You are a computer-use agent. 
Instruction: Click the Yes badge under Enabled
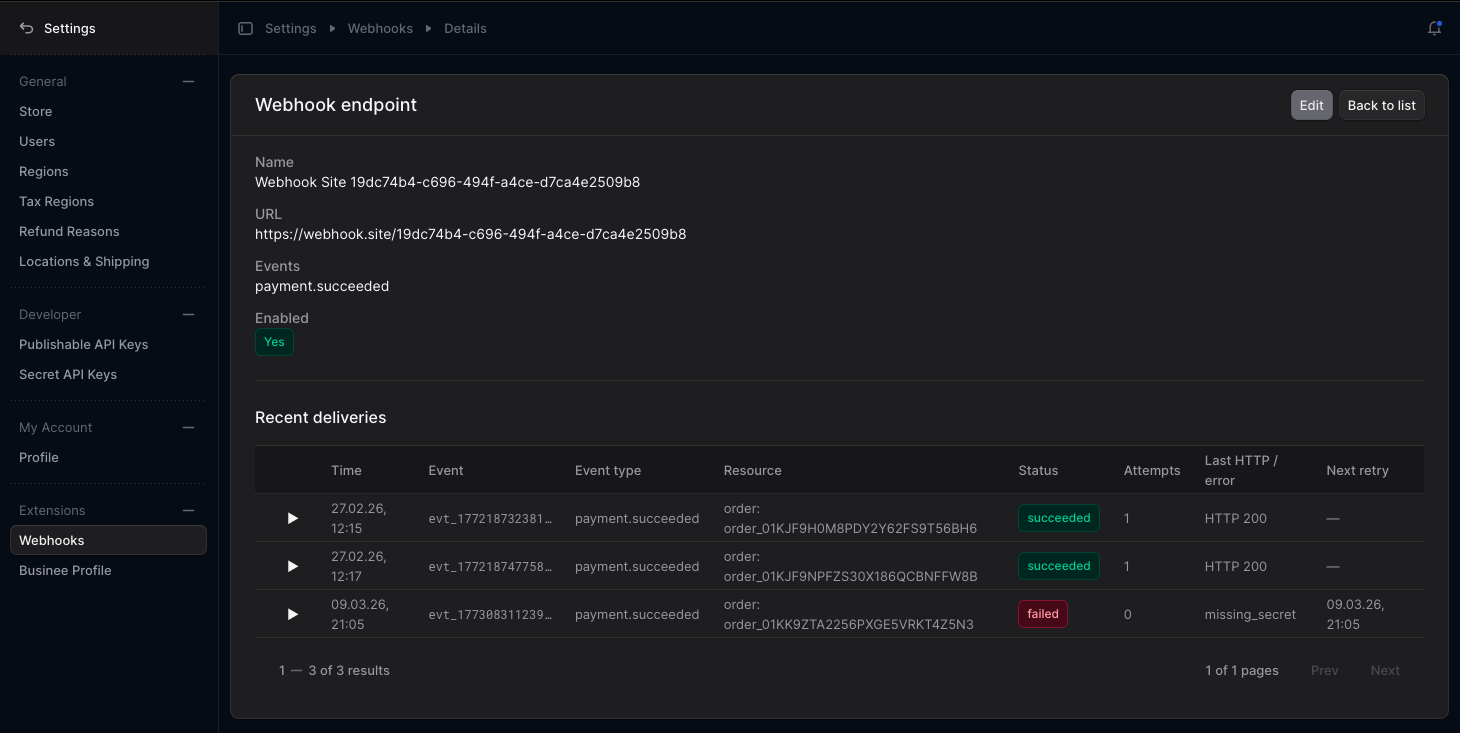[x=274, y=341]
